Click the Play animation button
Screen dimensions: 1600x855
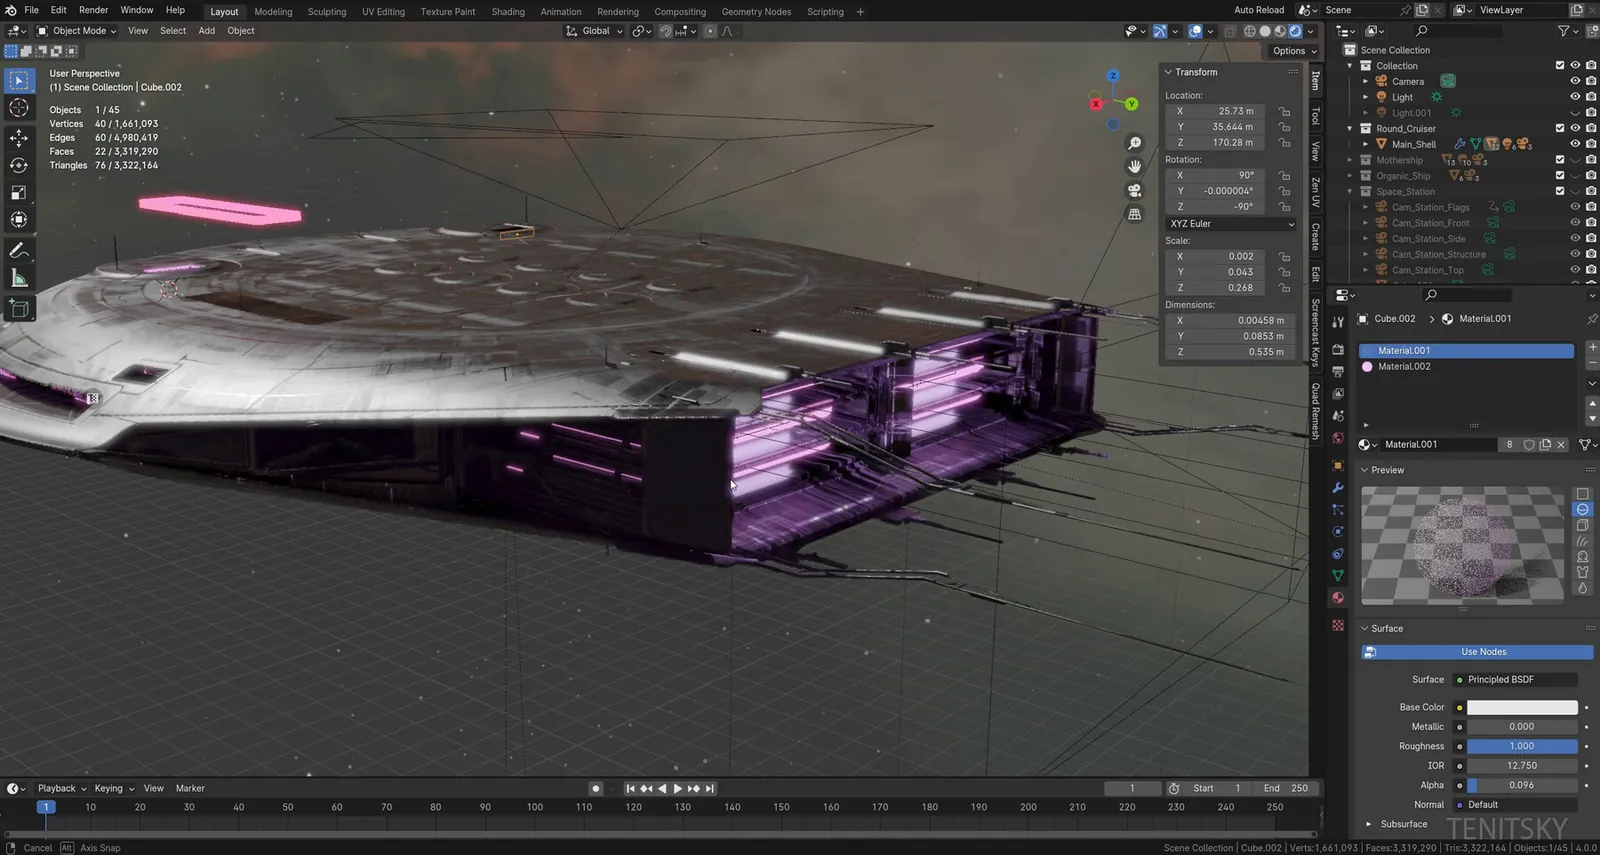pos(677,789)
